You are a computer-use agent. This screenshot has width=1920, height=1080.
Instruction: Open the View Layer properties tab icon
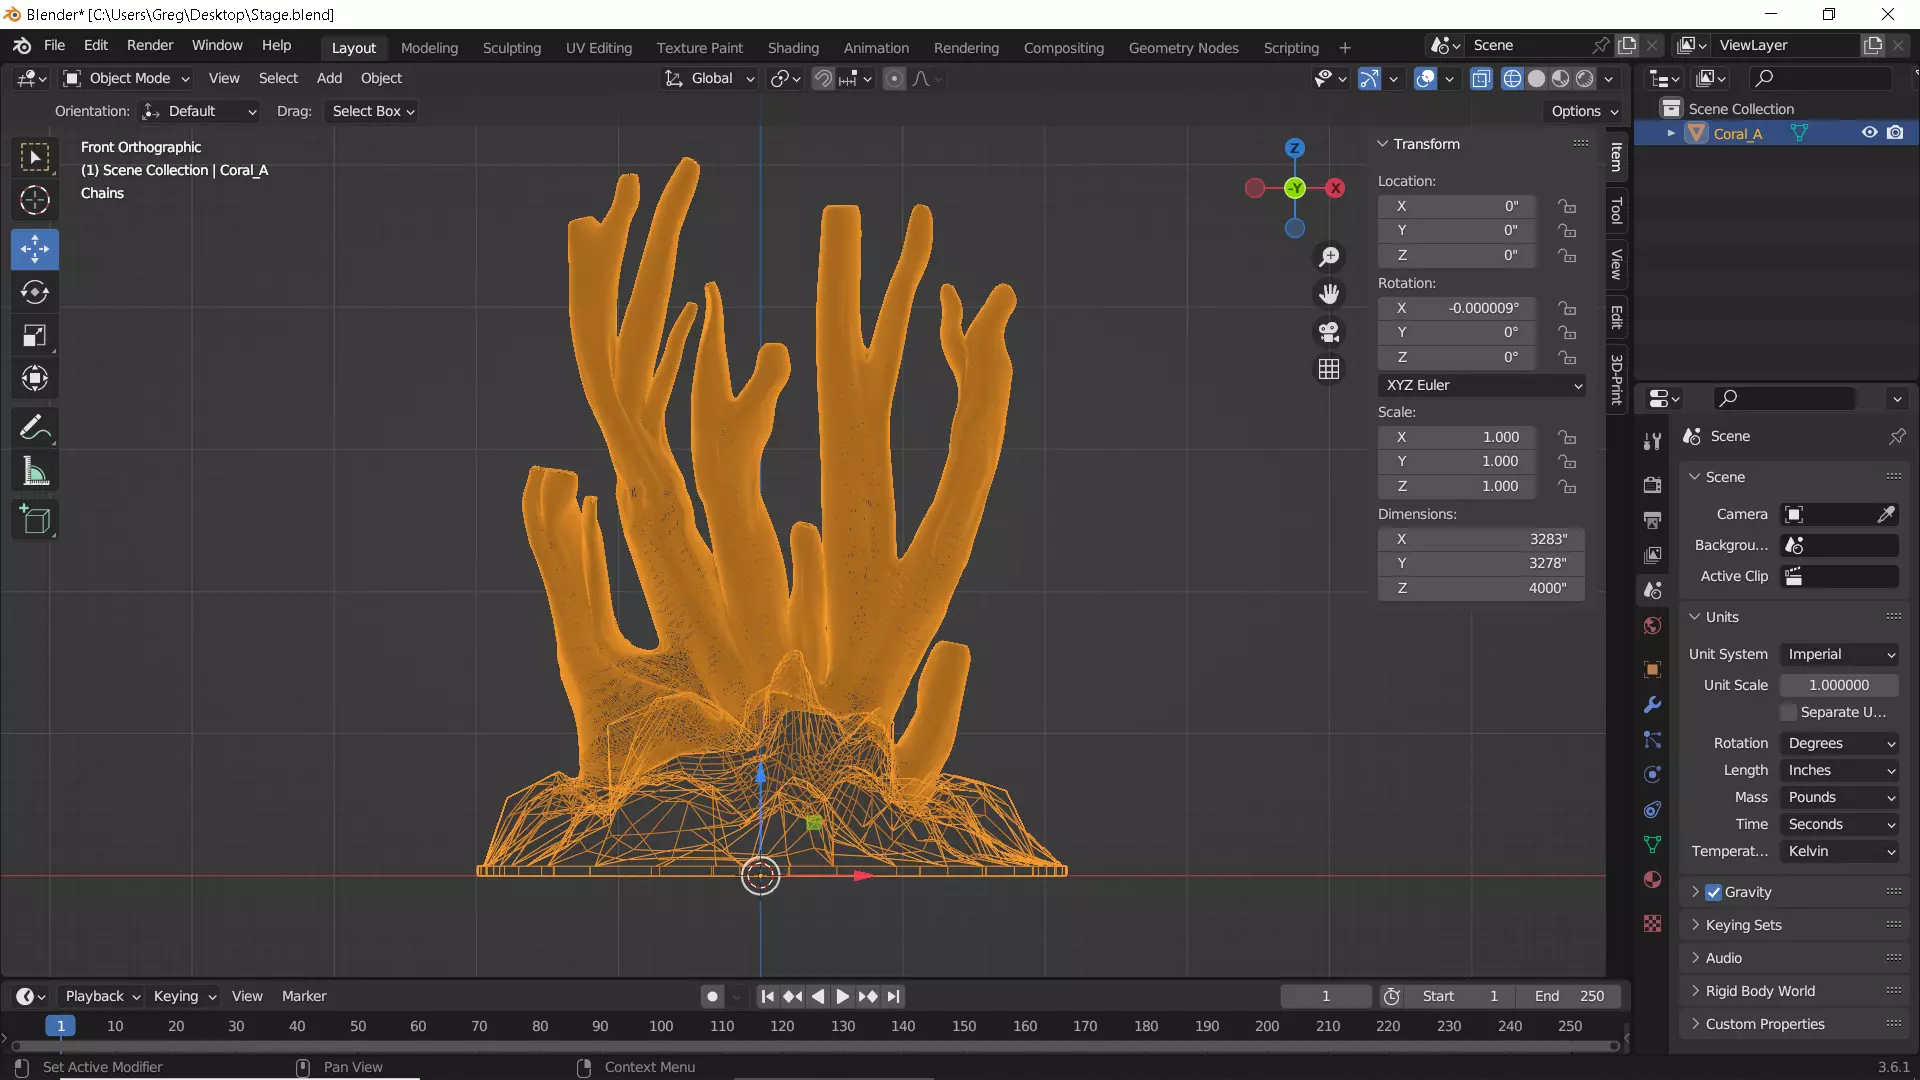(1652, 555)
